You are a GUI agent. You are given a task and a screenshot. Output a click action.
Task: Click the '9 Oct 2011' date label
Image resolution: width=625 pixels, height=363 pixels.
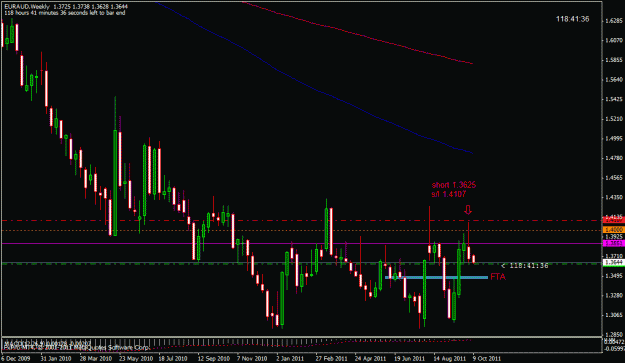click(x=487, y=358)
